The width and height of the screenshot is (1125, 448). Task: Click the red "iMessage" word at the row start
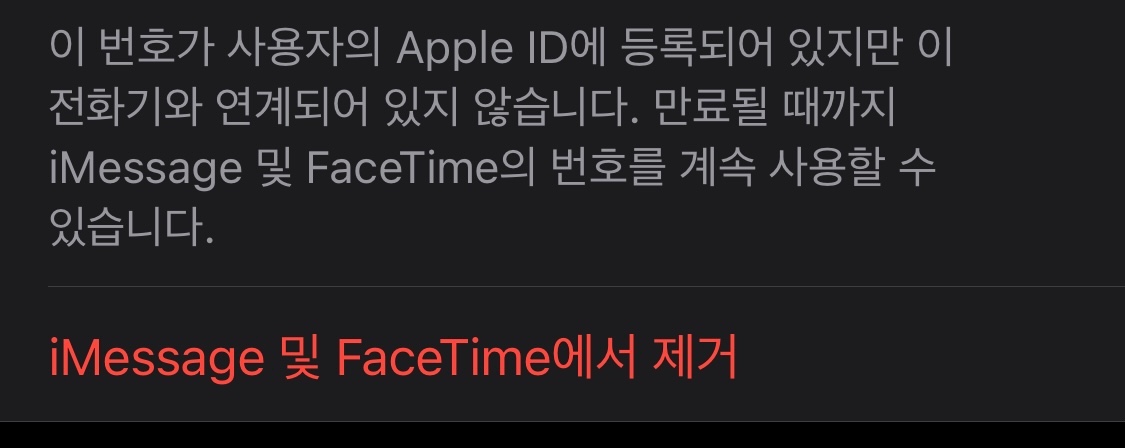point(156,358)
